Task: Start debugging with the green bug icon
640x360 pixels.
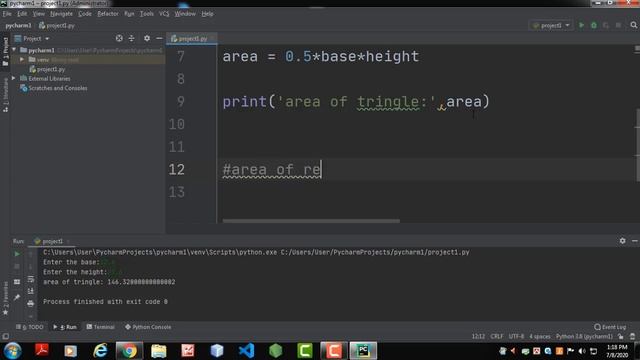Action: (594, 25)
